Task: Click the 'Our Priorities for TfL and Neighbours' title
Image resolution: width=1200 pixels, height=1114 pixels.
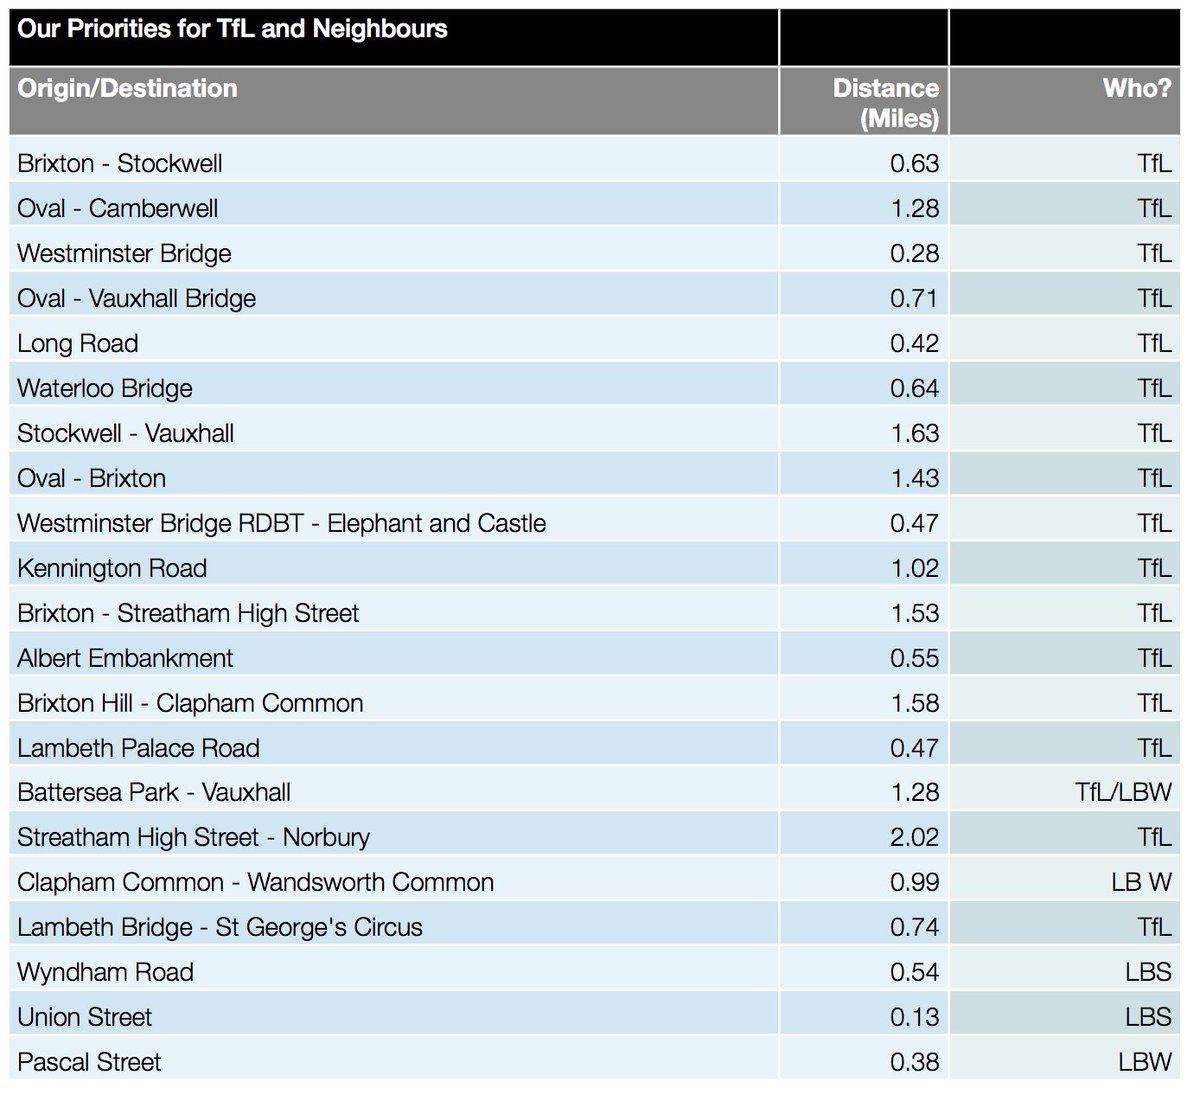Action: pyautogui.click(x=232, y=29)
